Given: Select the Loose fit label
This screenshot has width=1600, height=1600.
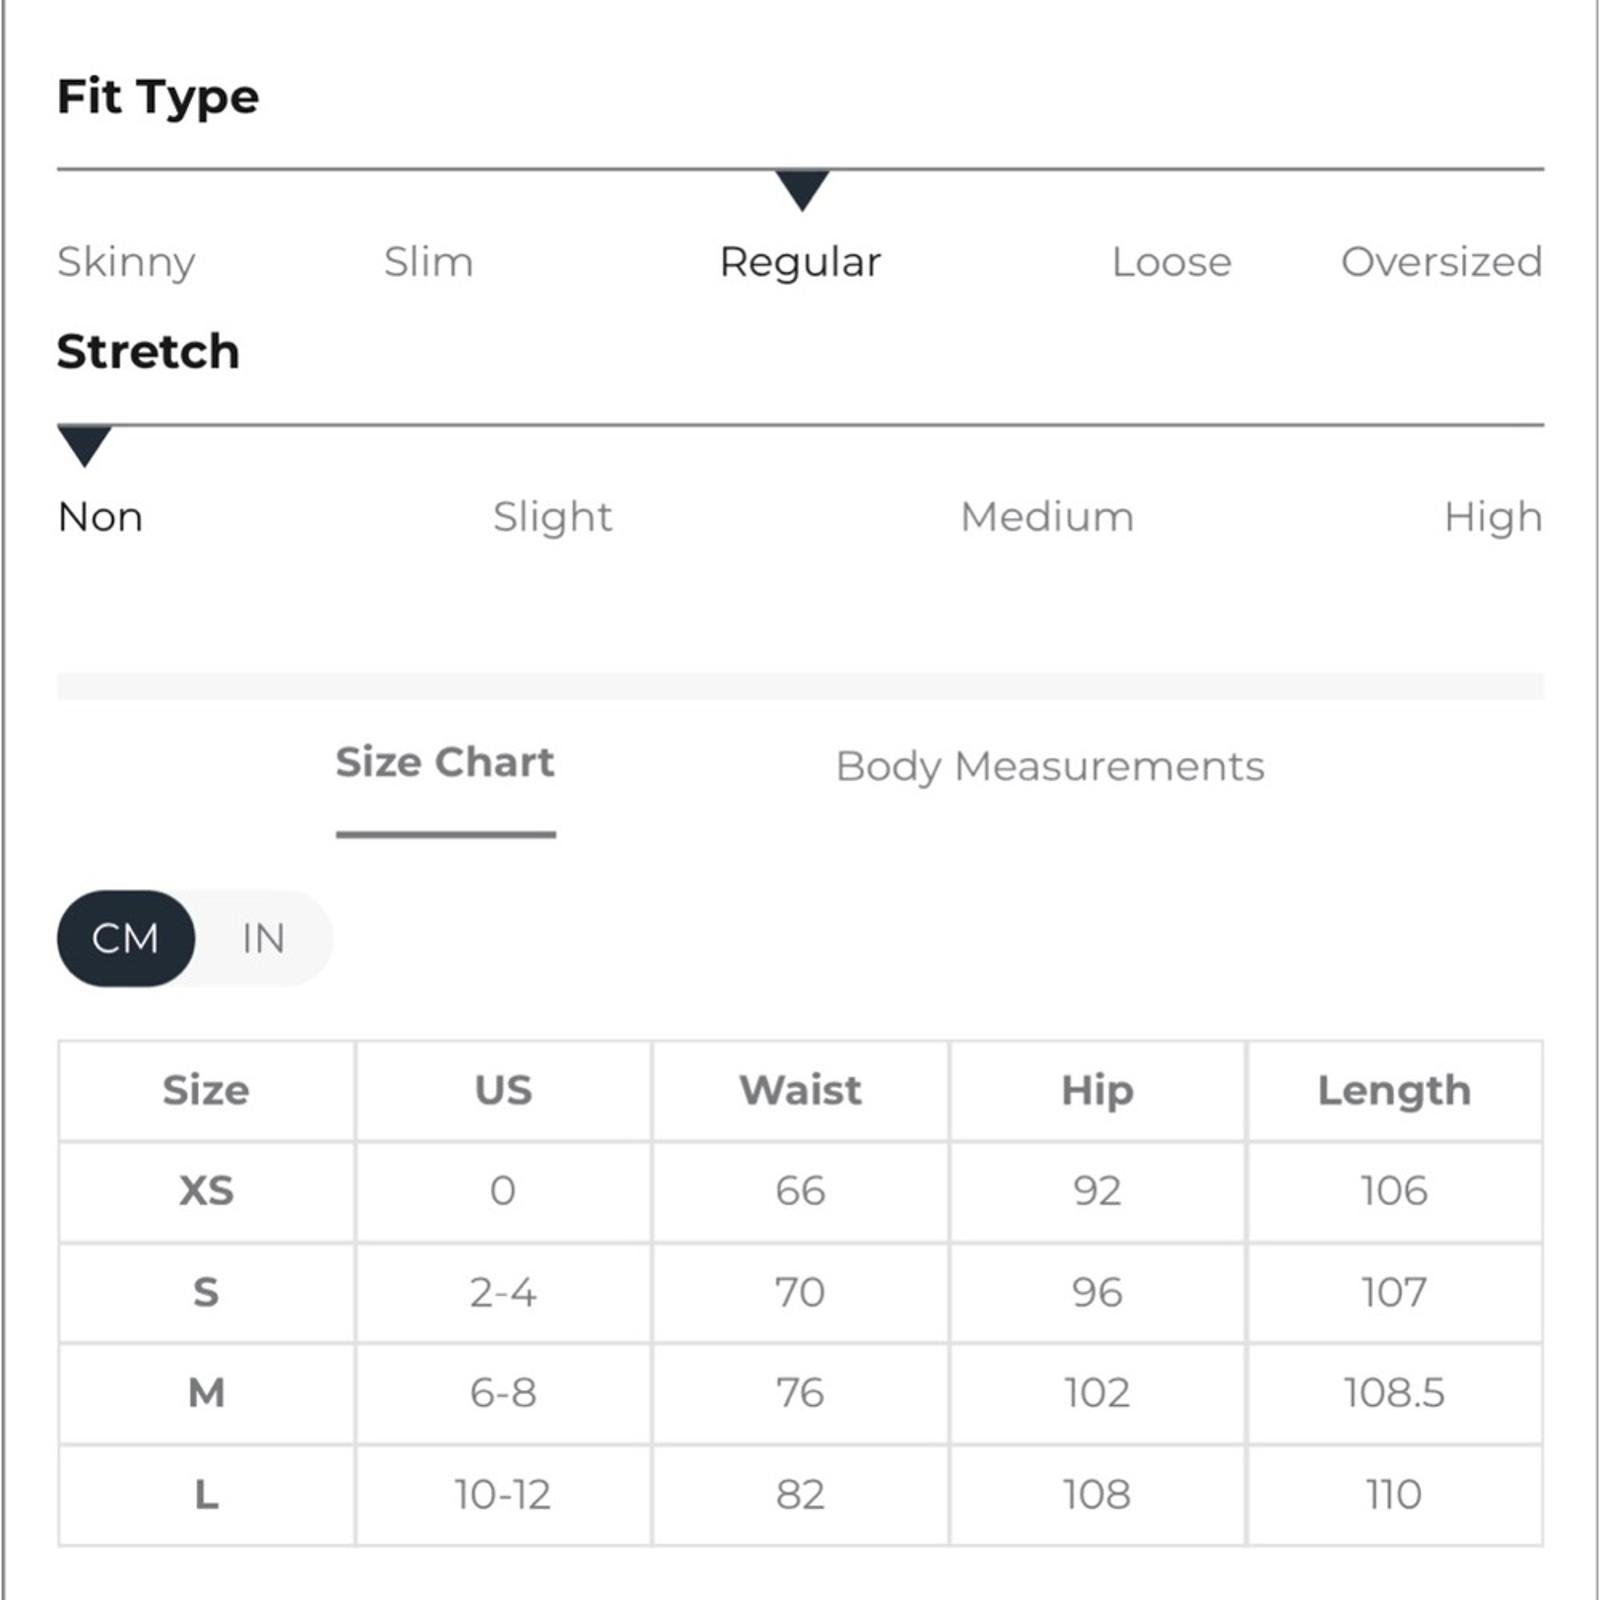Looking at the screenshot, I should point(1172,262).
